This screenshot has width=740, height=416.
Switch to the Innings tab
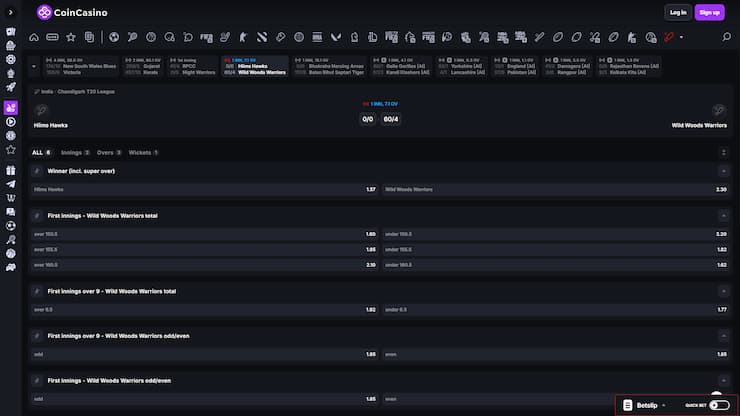click(x=73, y=152)
